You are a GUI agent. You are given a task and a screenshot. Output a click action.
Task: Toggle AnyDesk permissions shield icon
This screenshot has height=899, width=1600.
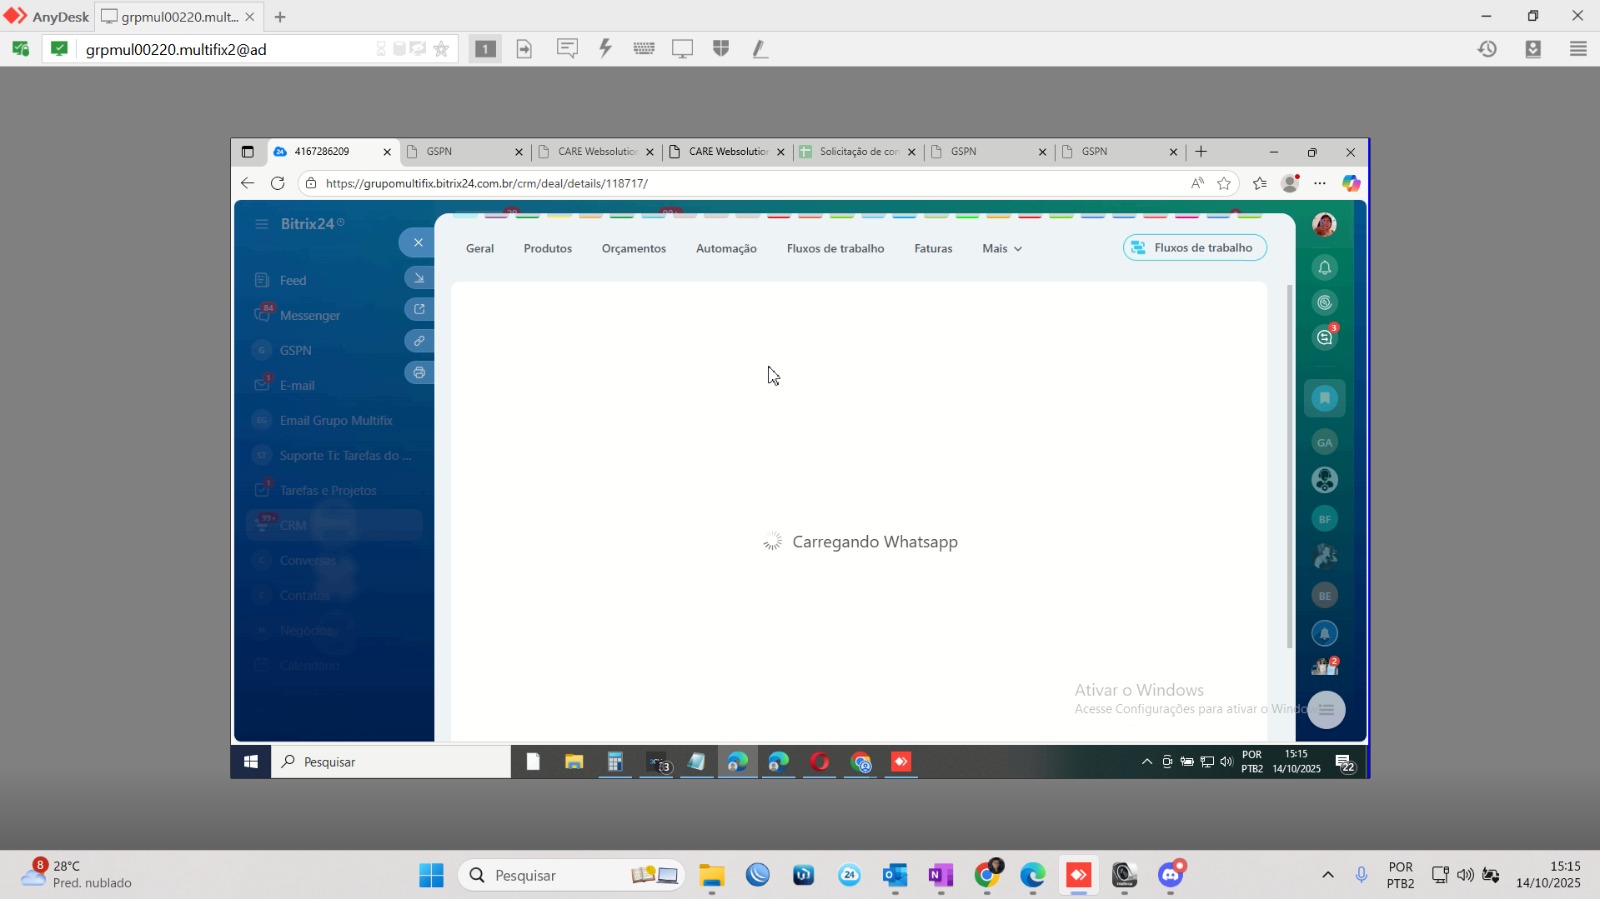pos(721,48)
